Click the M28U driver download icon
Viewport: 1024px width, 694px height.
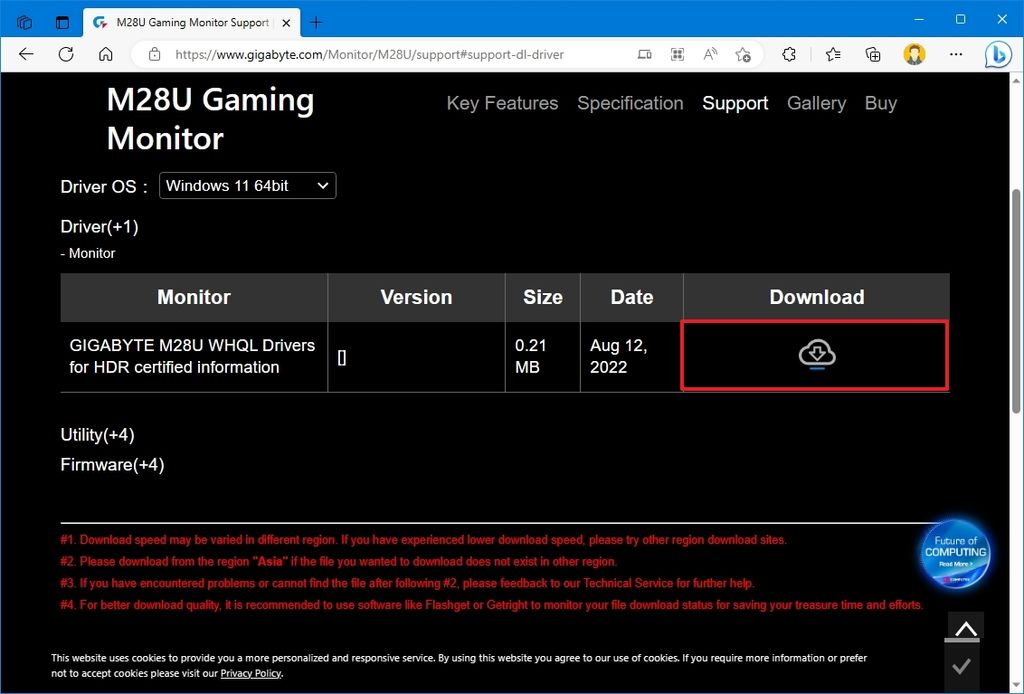[815, 355]
